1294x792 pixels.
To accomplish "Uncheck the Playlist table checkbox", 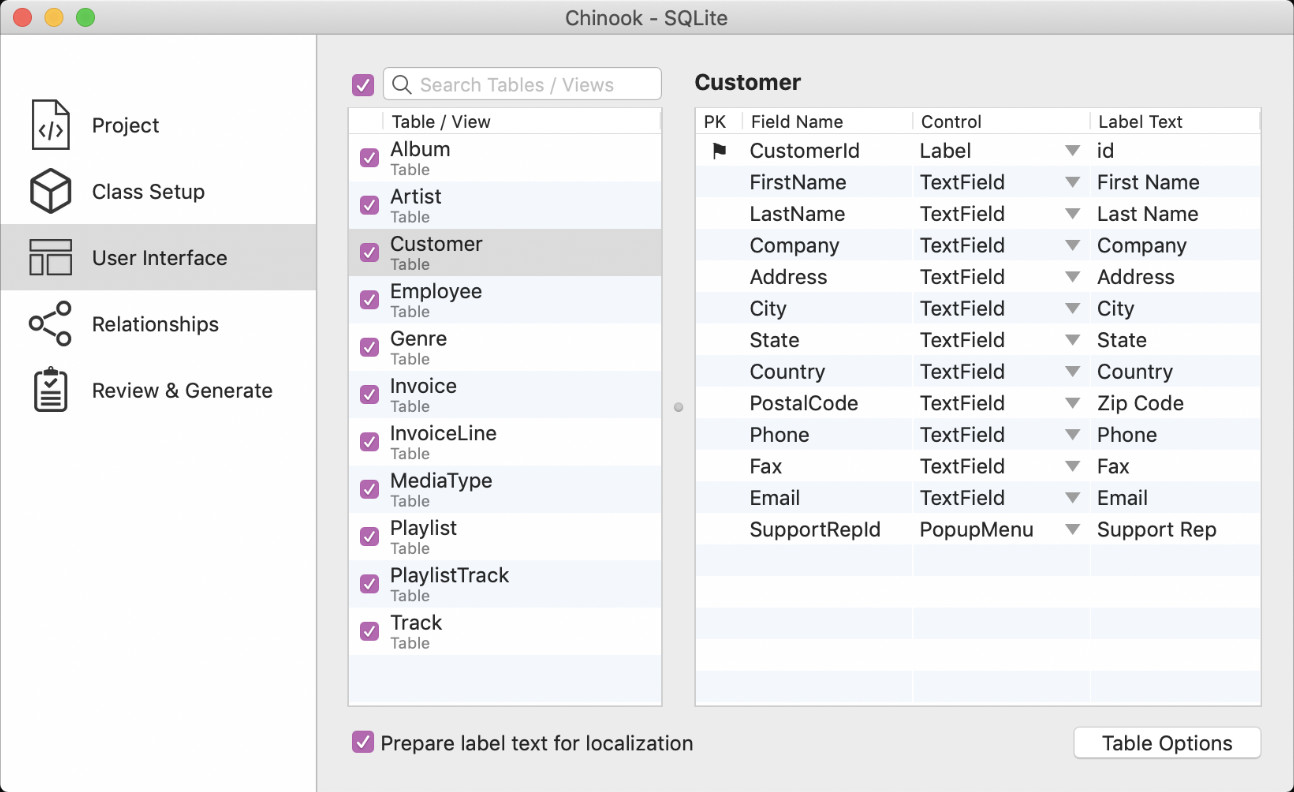I will (x=370, y=536).
